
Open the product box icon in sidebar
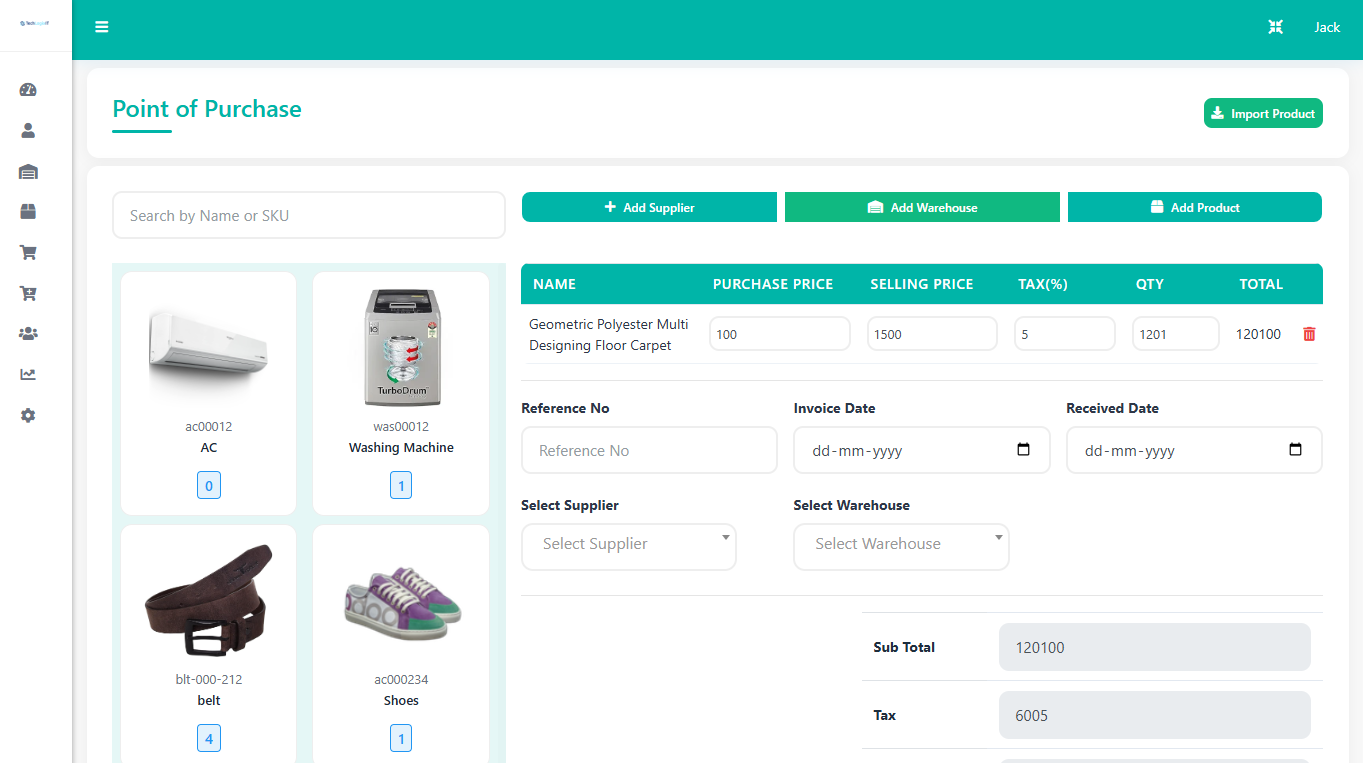click(28, 212)
